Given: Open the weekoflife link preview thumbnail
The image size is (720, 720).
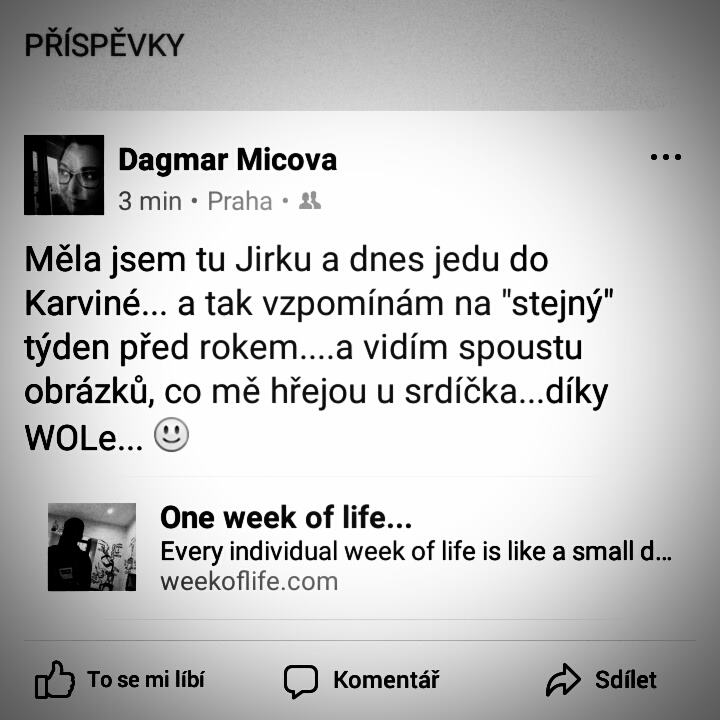Looking at the screenshot, I should (92, 547).
